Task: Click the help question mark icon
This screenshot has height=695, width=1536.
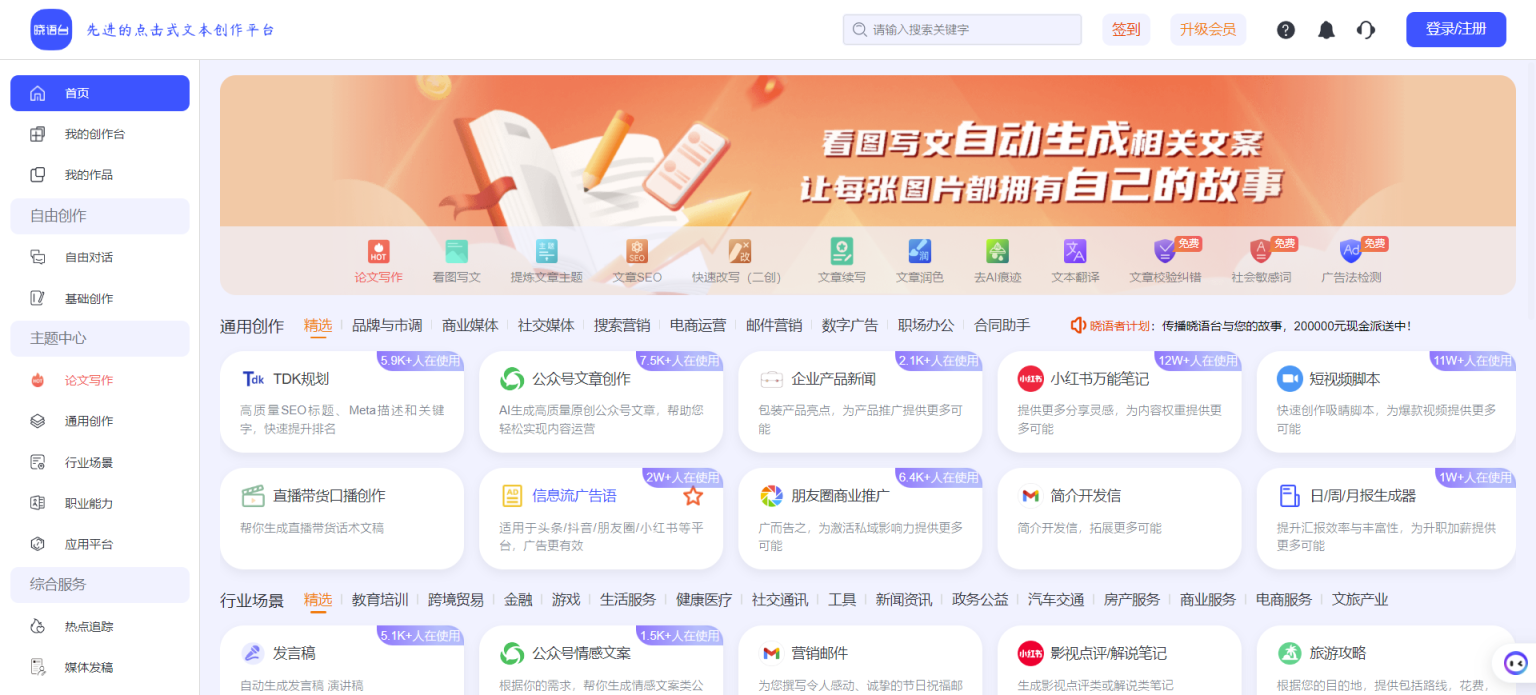Action: point(1286,30)
